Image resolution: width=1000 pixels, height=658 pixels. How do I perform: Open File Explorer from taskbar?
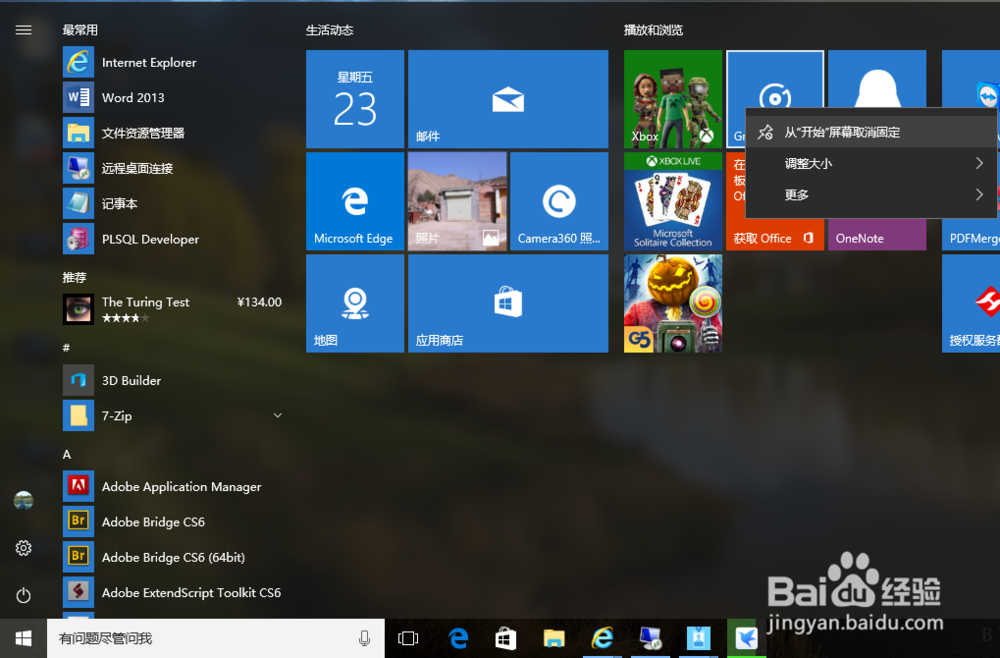[x=554, y=638]
